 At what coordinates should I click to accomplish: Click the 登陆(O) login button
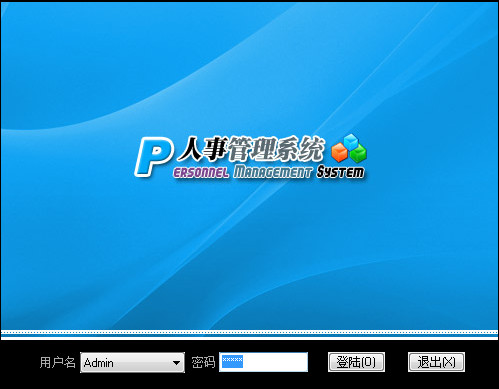(356, 362)
